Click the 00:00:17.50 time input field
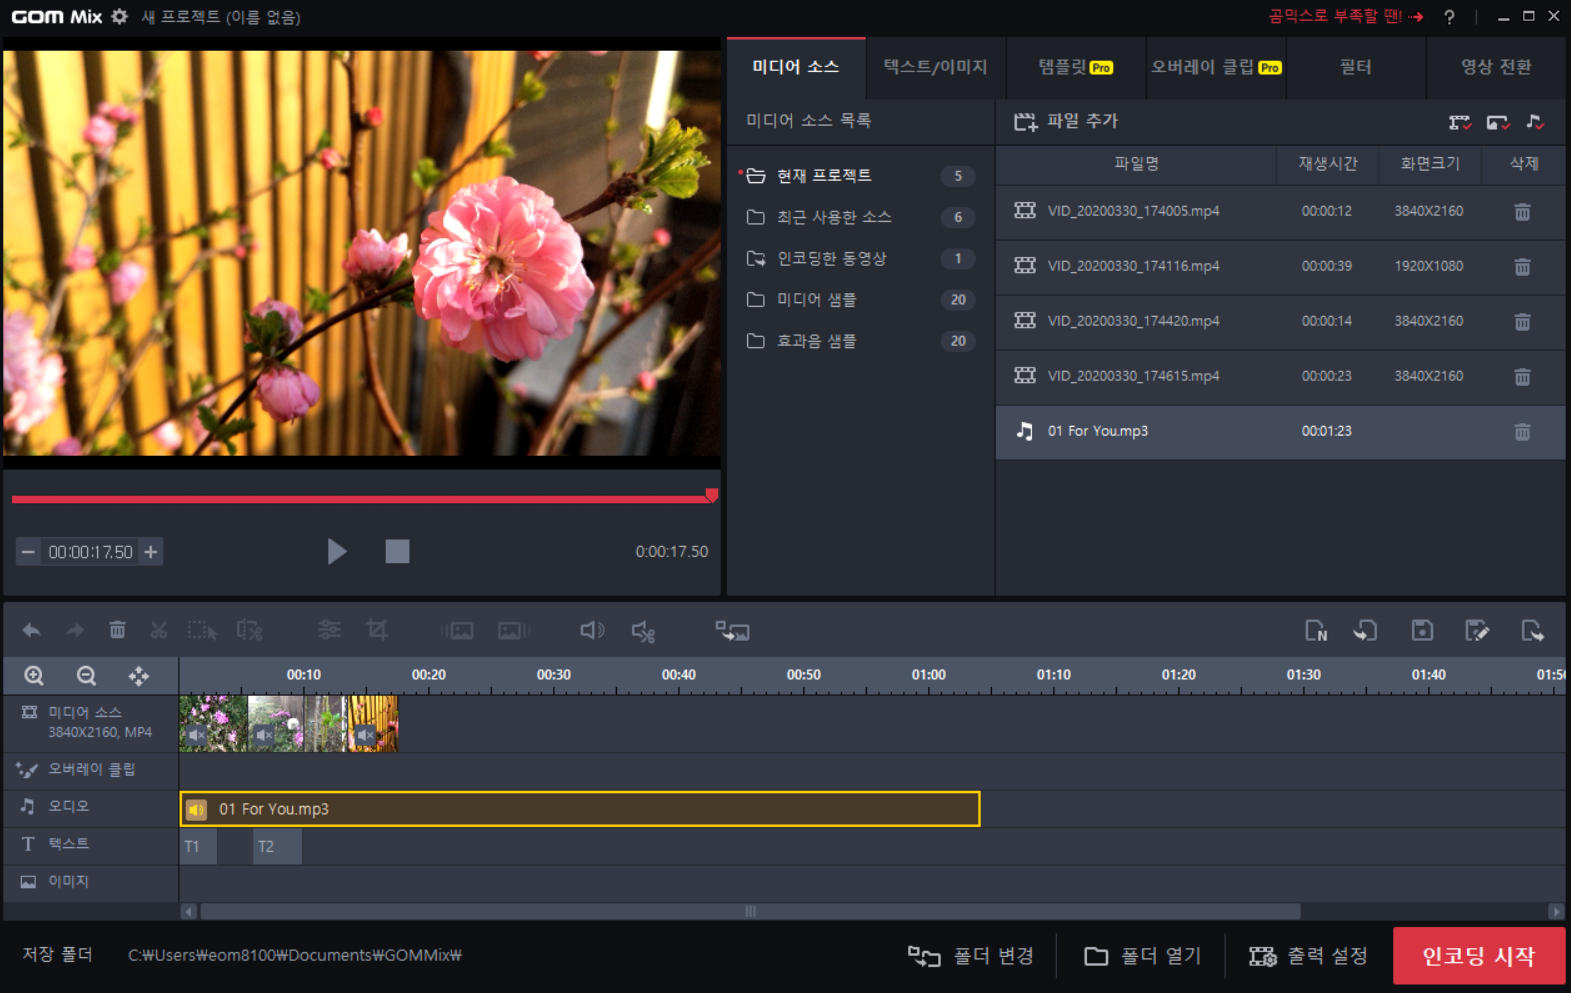 pyautogui.click(x=90, y=552)
